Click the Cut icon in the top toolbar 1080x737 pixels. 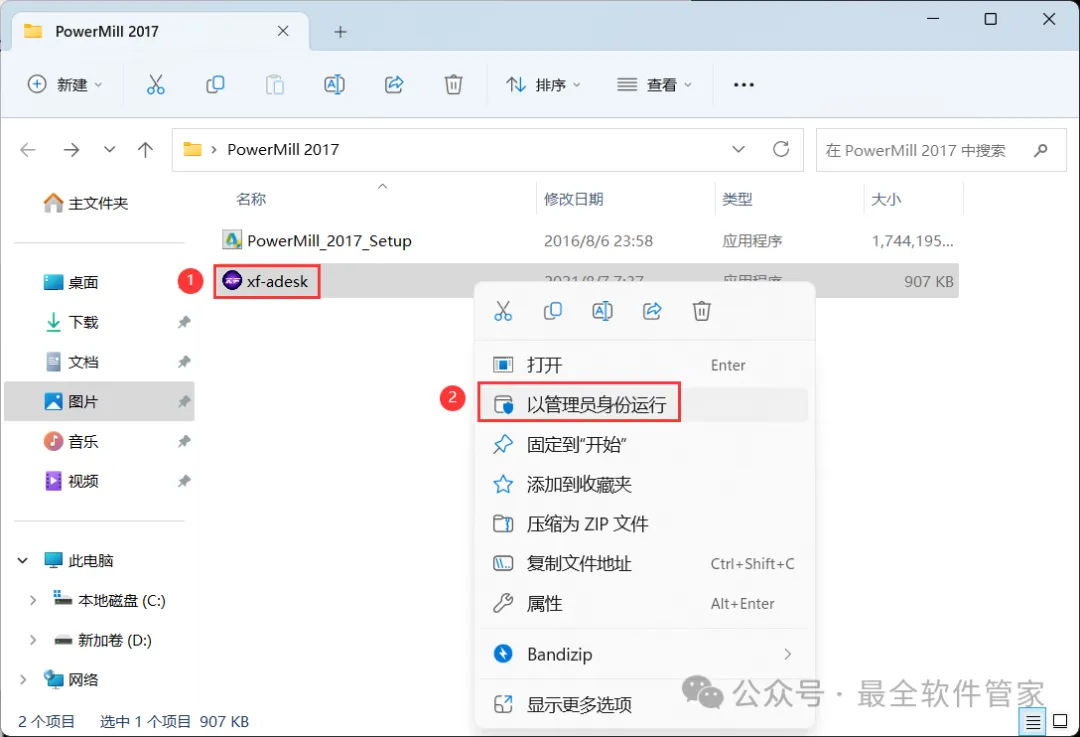click(156, 85)
